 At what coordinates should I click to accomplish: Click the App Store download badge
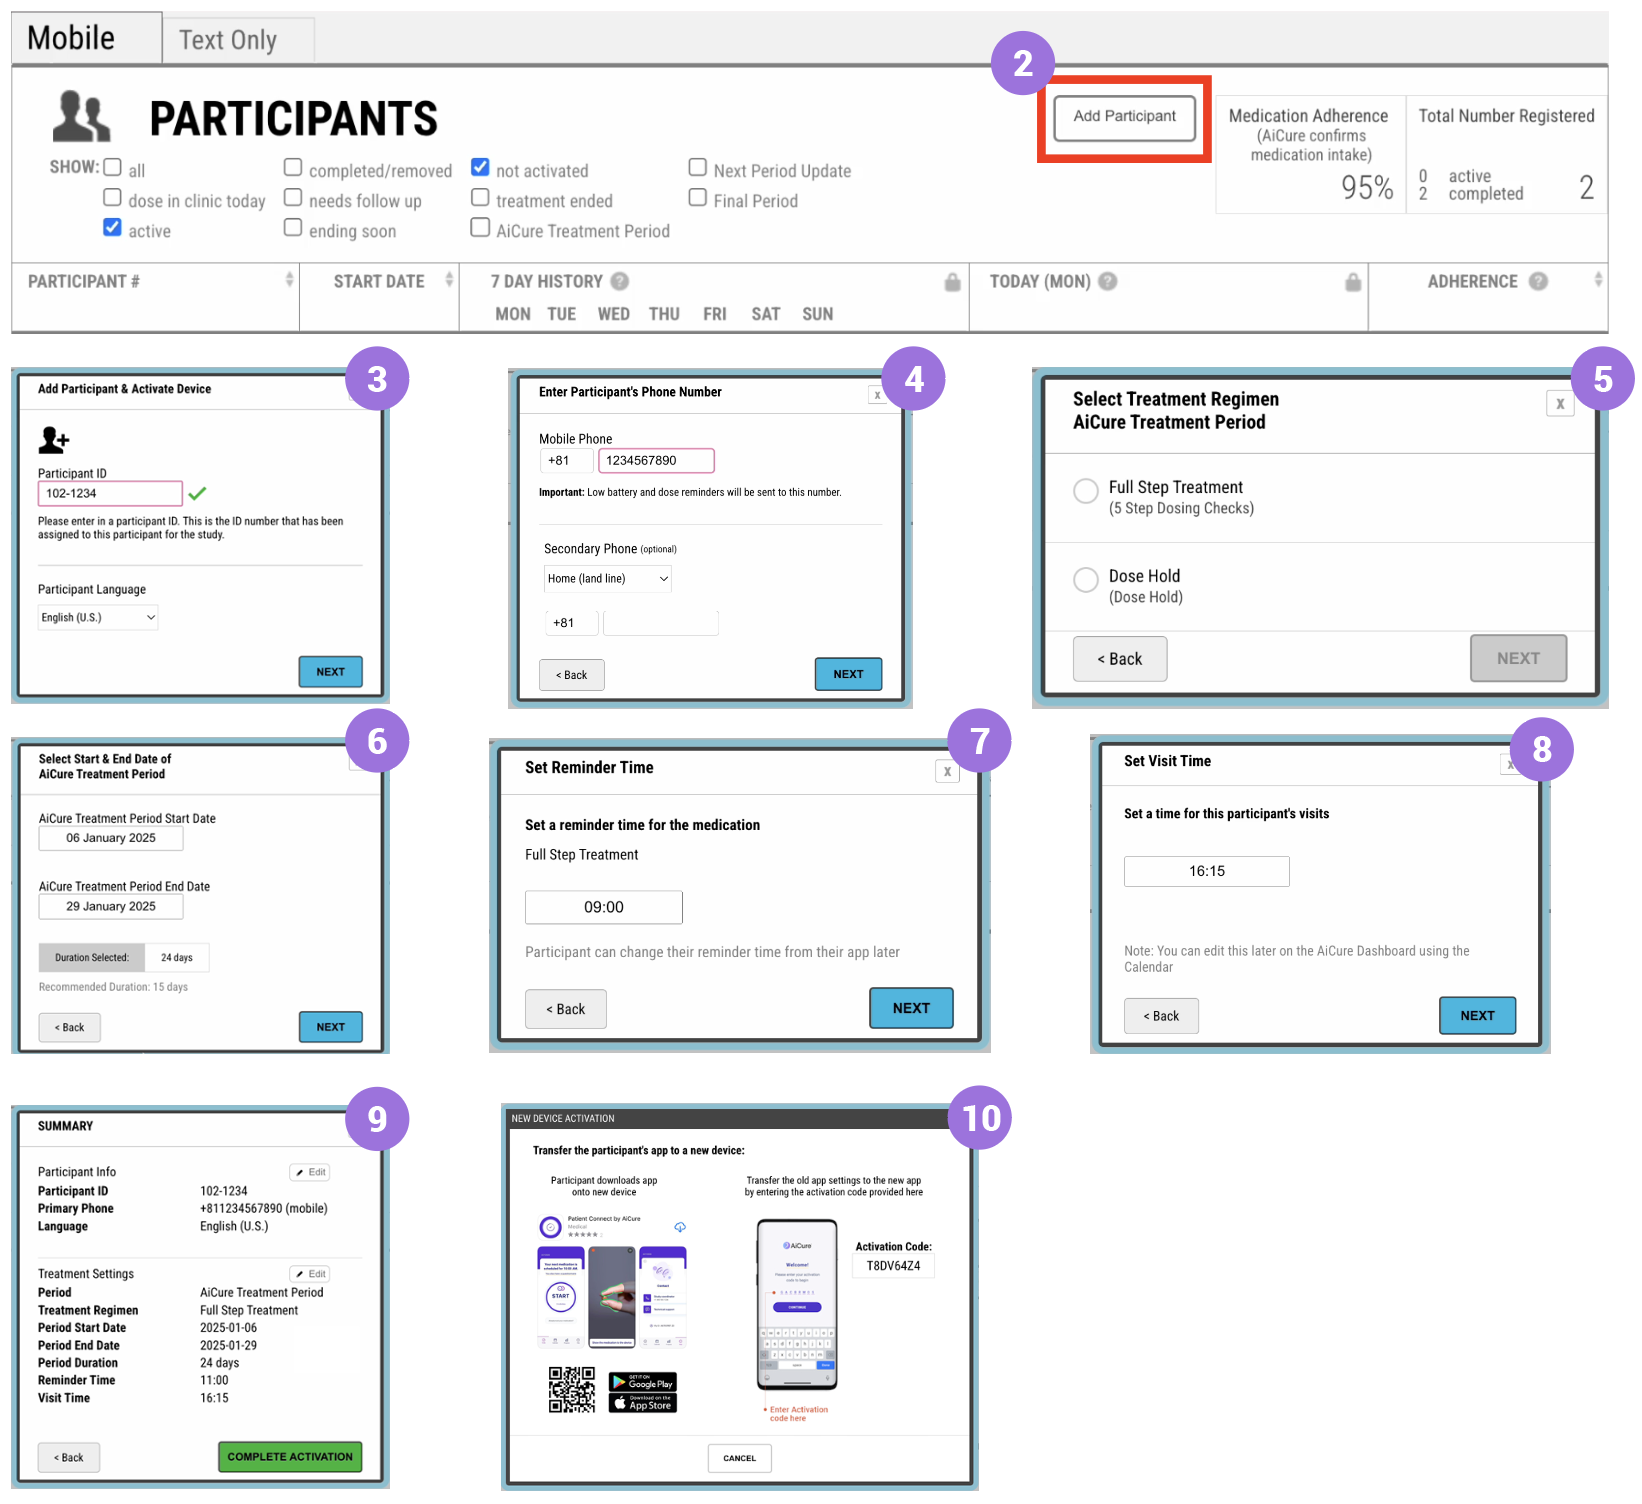(643, 1403)
